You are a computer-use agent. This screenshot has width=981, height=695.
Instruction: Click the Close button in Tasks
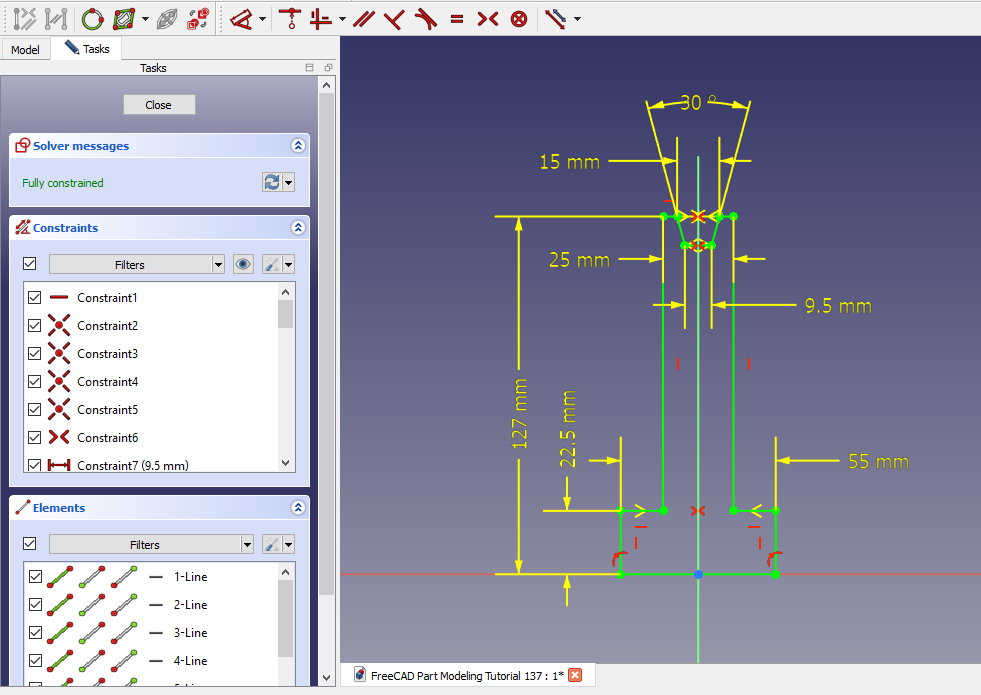(x=159, y=105)
